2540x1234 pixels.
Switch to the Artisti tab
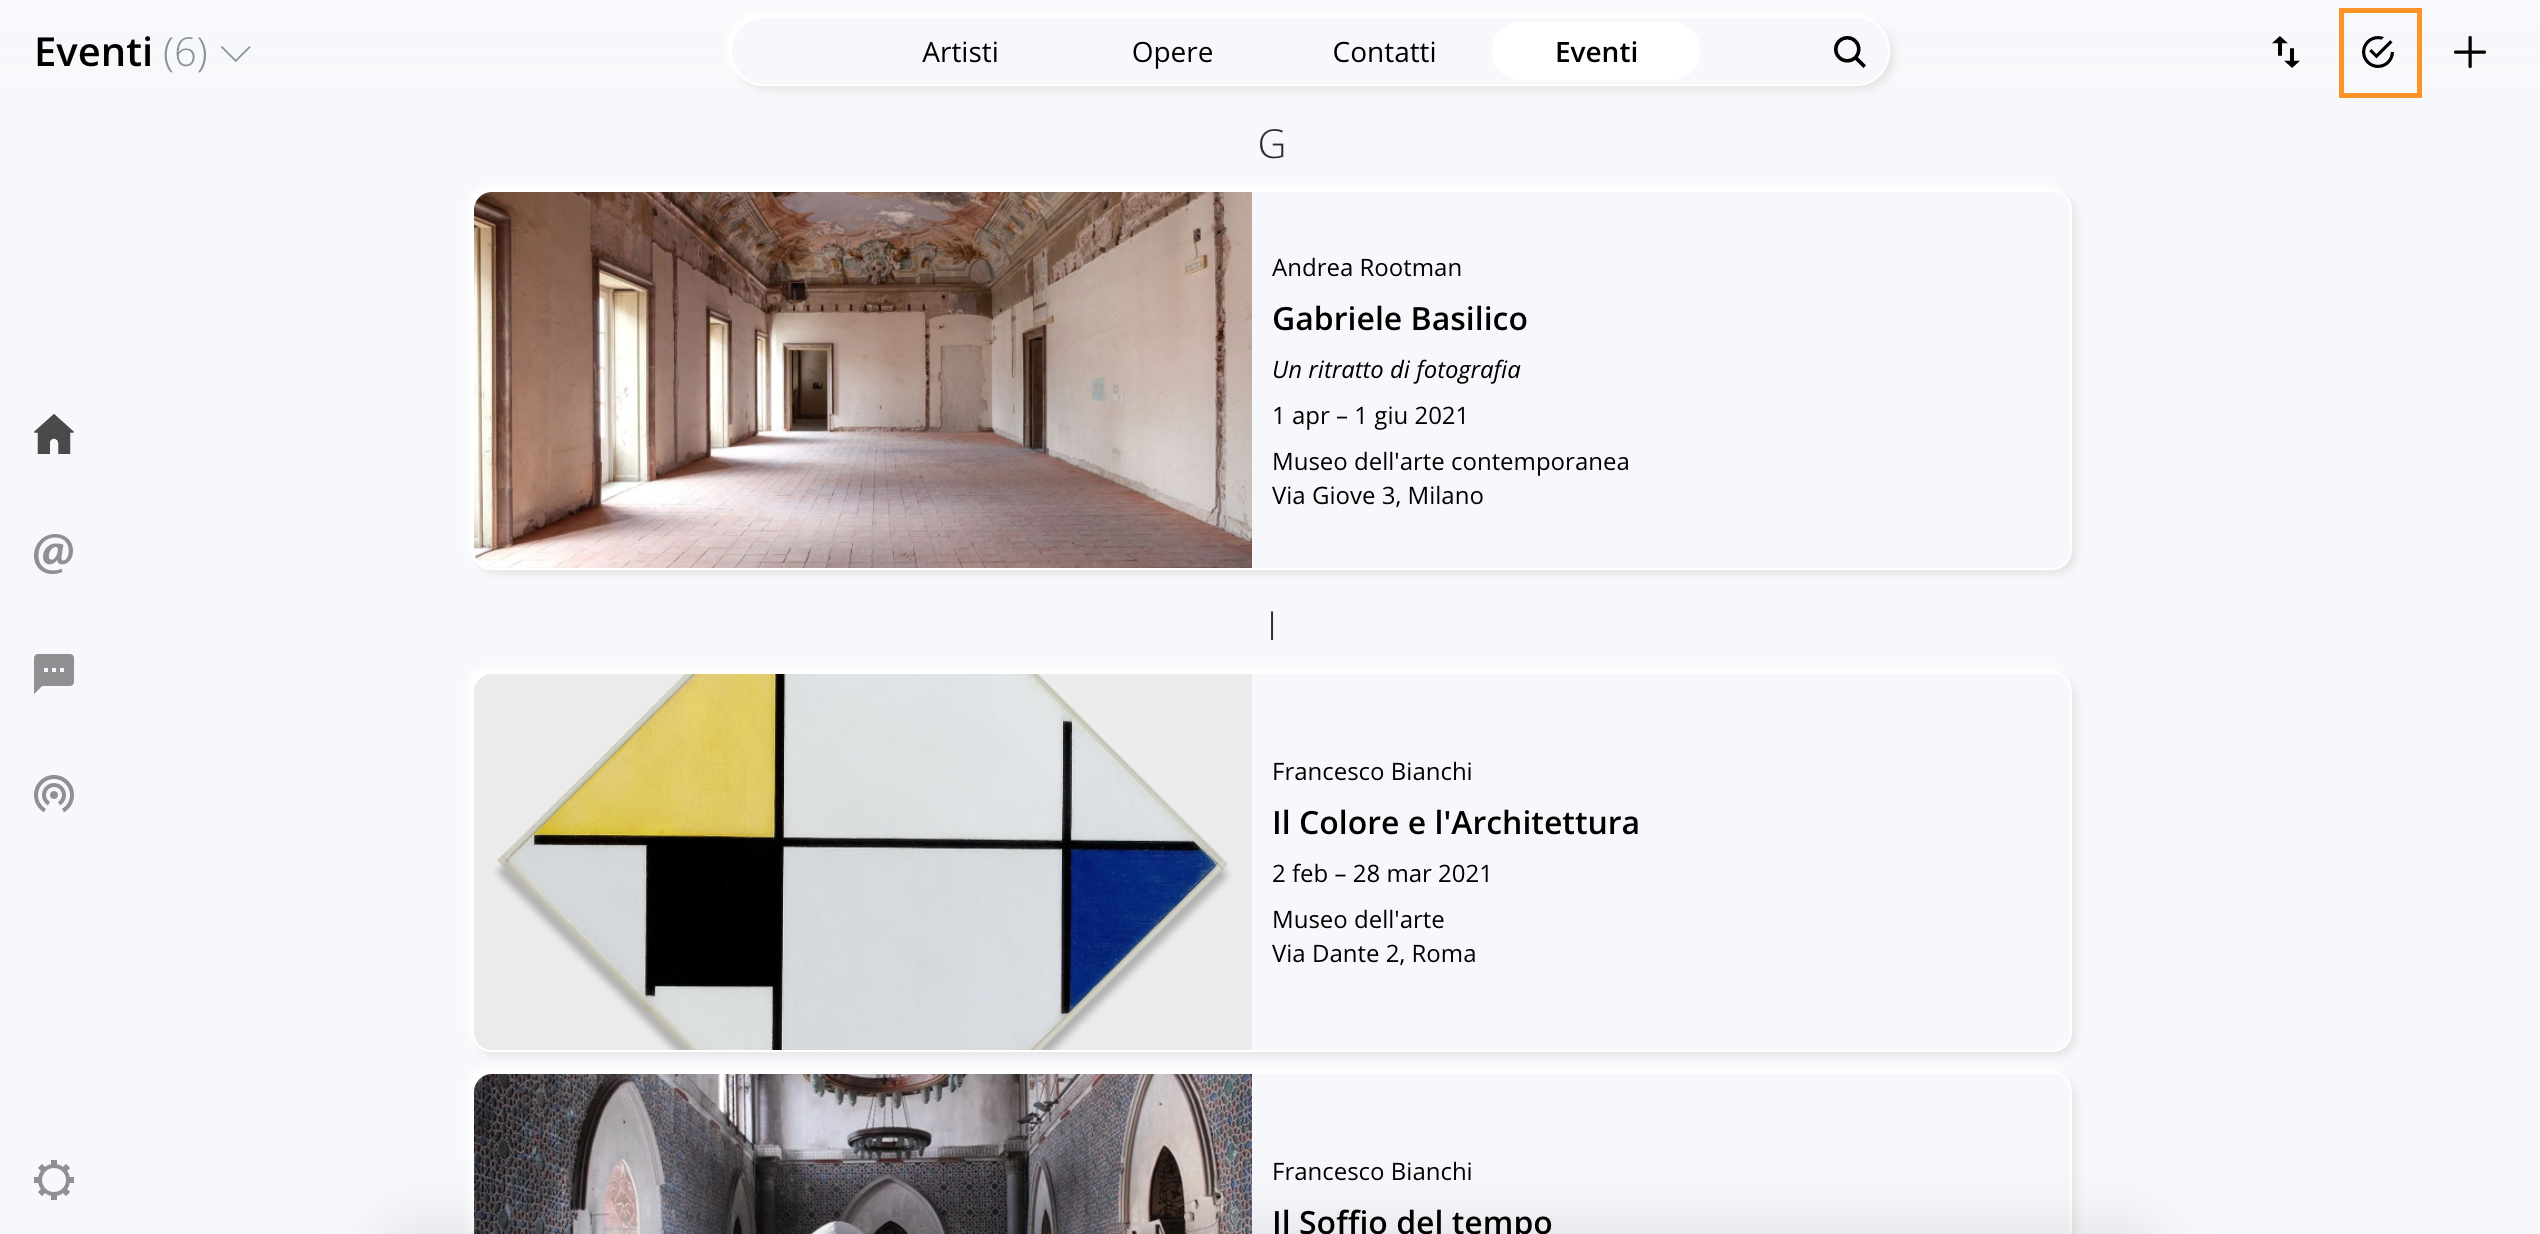(960, 52)
